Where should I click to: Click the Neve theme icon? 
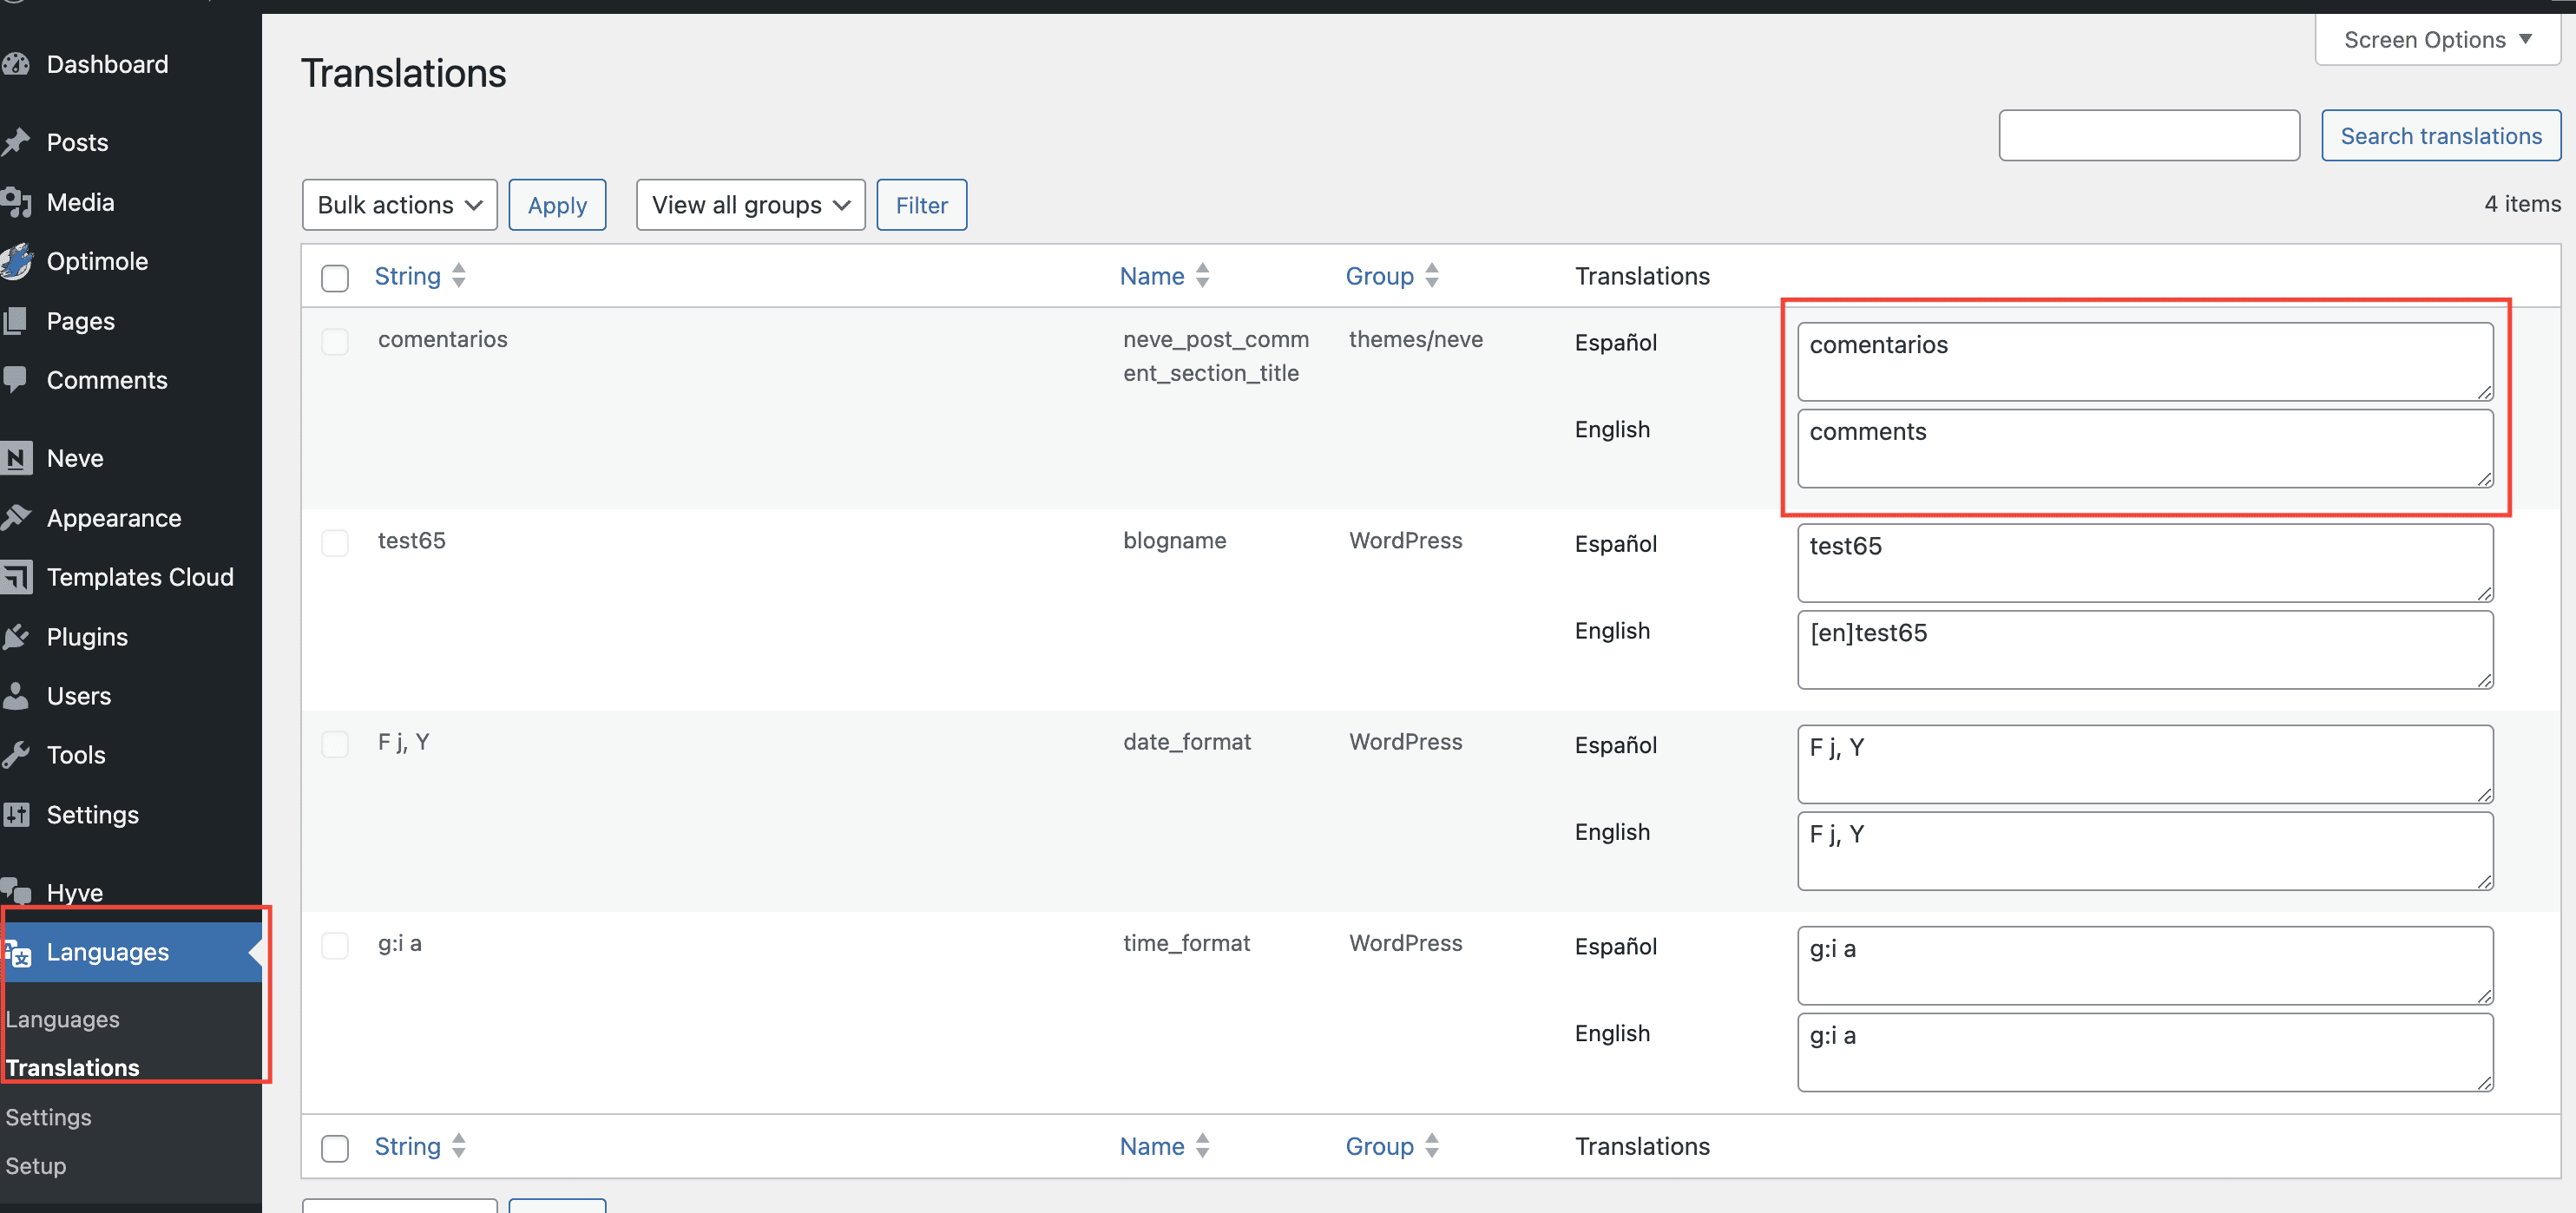click(x=16, y=458)
